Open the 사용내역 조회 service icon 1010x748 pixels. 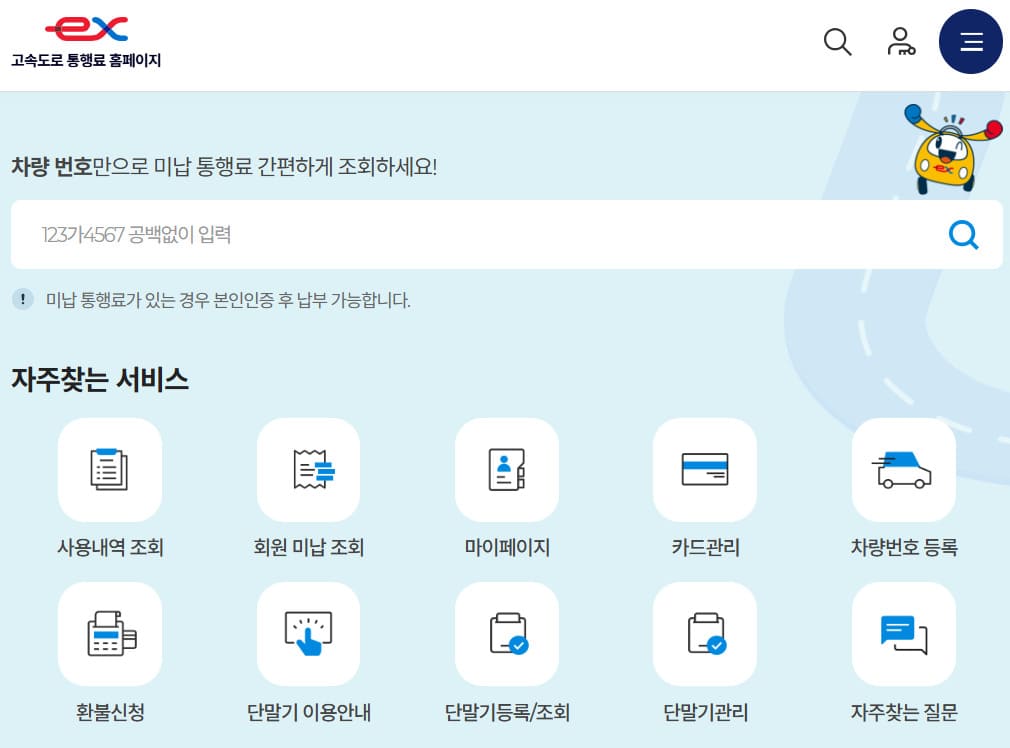tap(110, 470)
